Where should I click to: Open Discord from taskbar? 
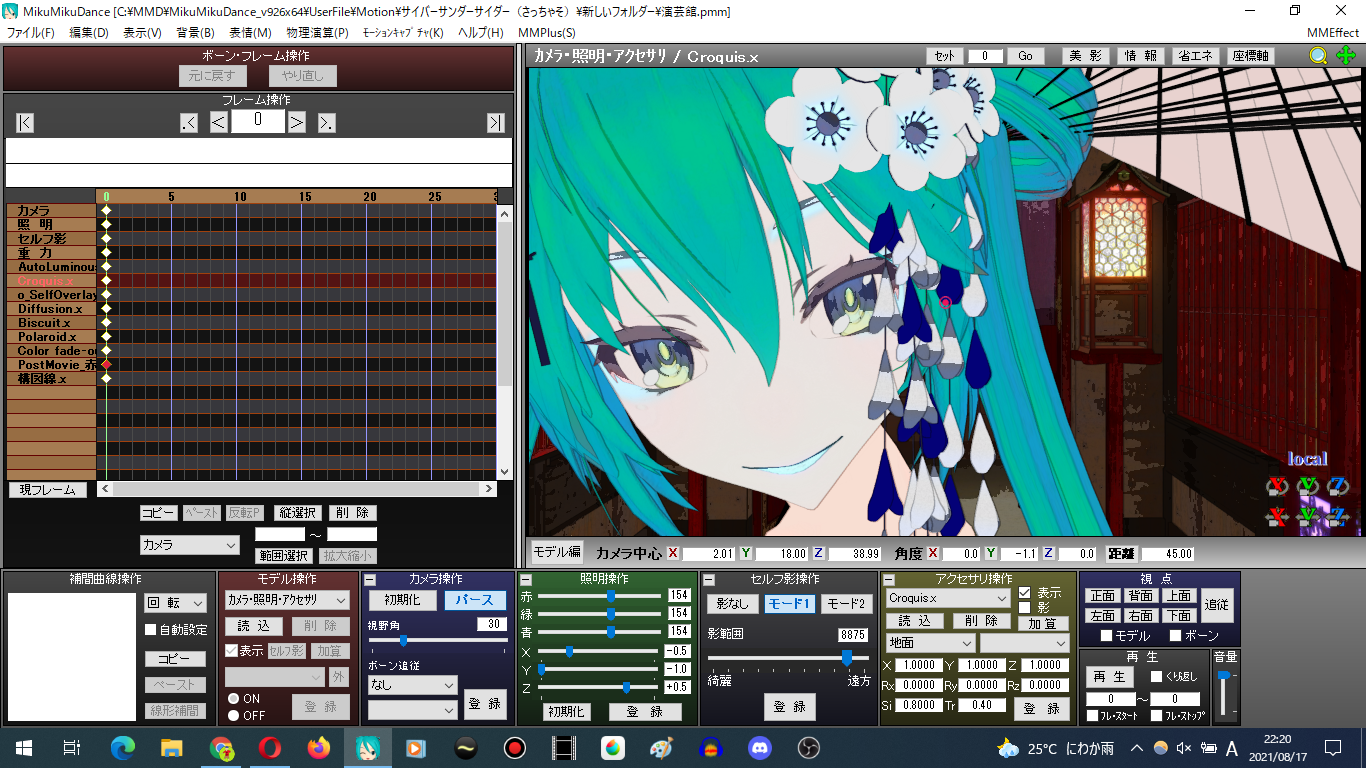tap(760, 748)
